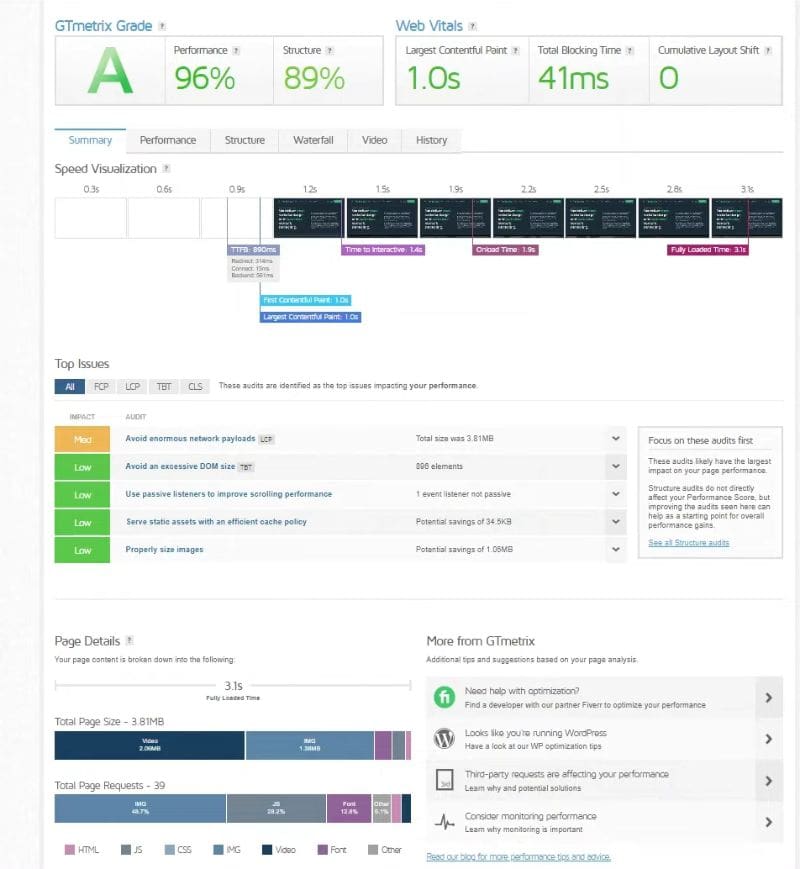This screenshot has height=869, width=800.
Task: Click Avoid an excessive DOM size link
Action: [180, 466]
